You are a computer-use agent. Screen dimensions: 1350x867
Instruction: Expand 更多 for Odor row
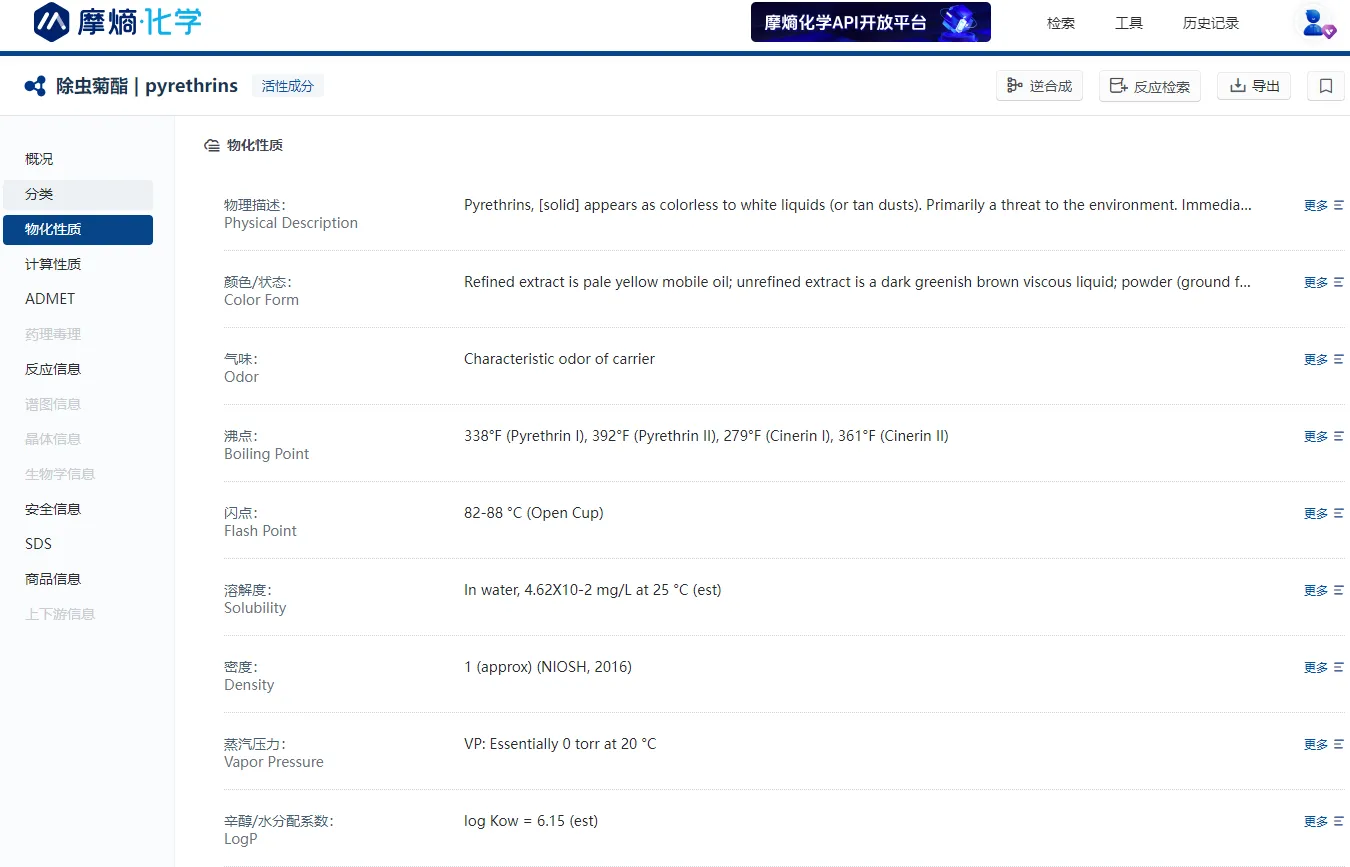1316,359
